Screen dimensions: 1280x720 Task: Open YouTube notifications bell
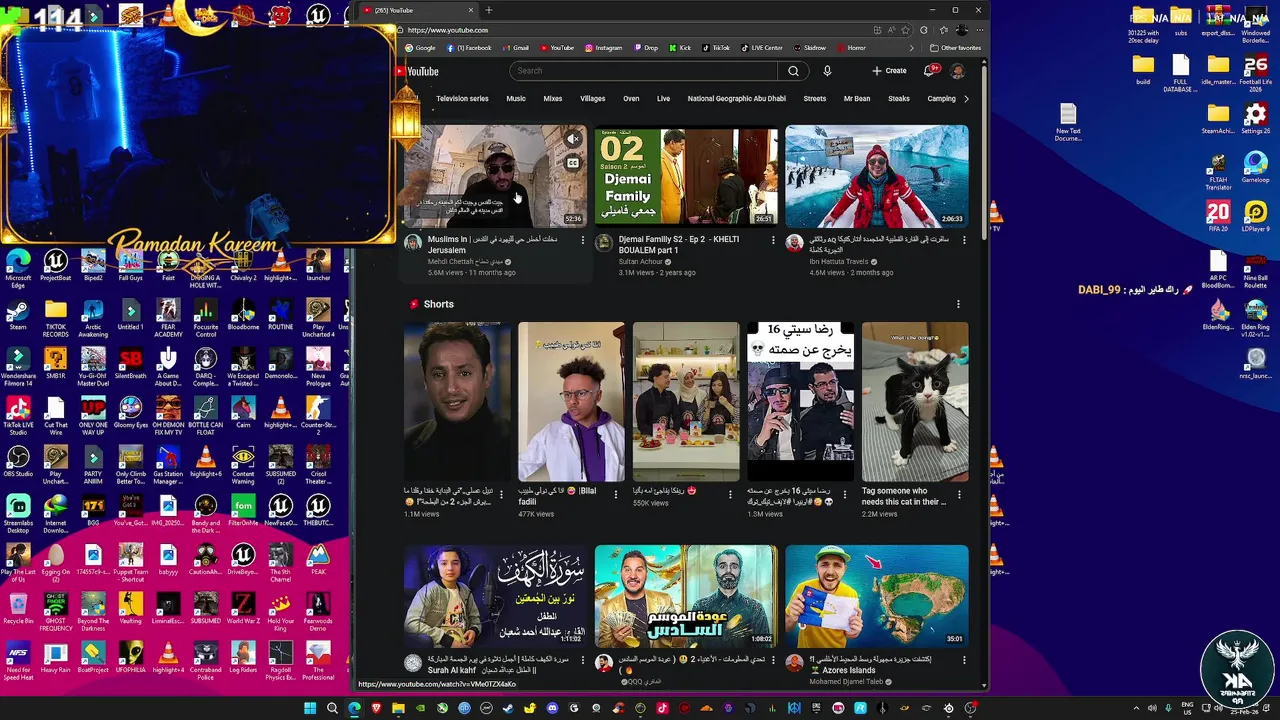tap(930, 71)
